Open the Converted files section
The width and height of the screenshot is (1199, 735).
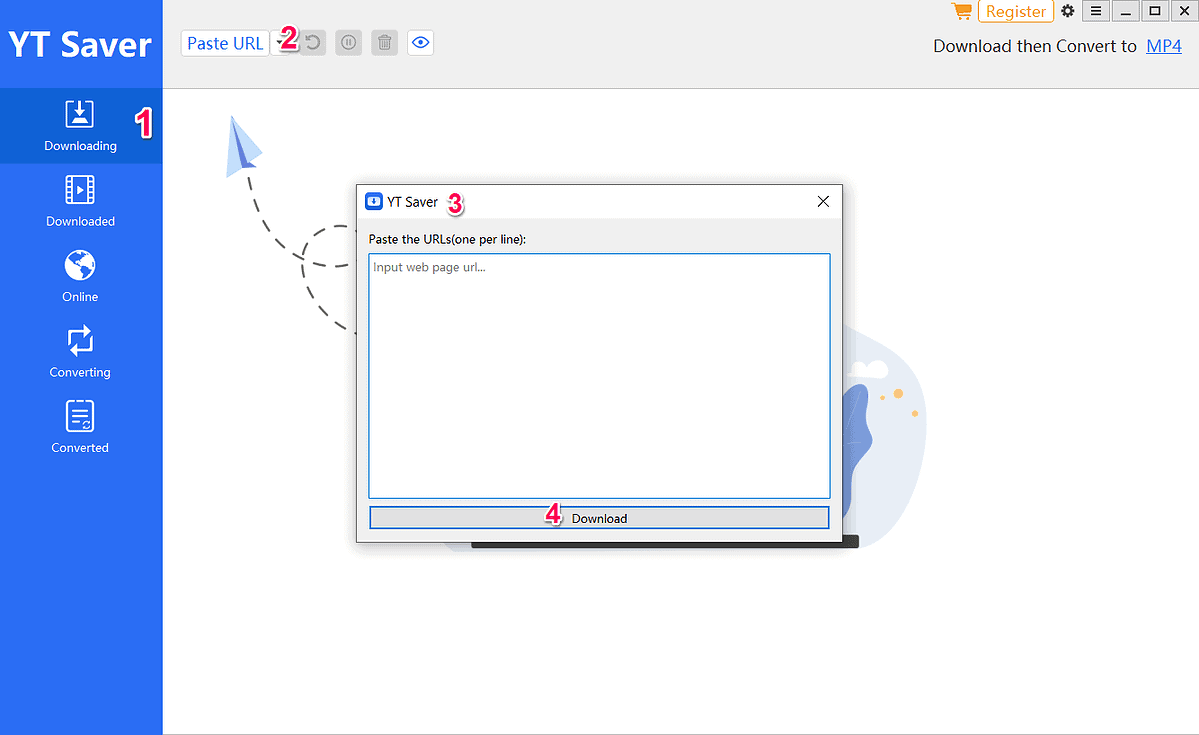tap(80, 426)
